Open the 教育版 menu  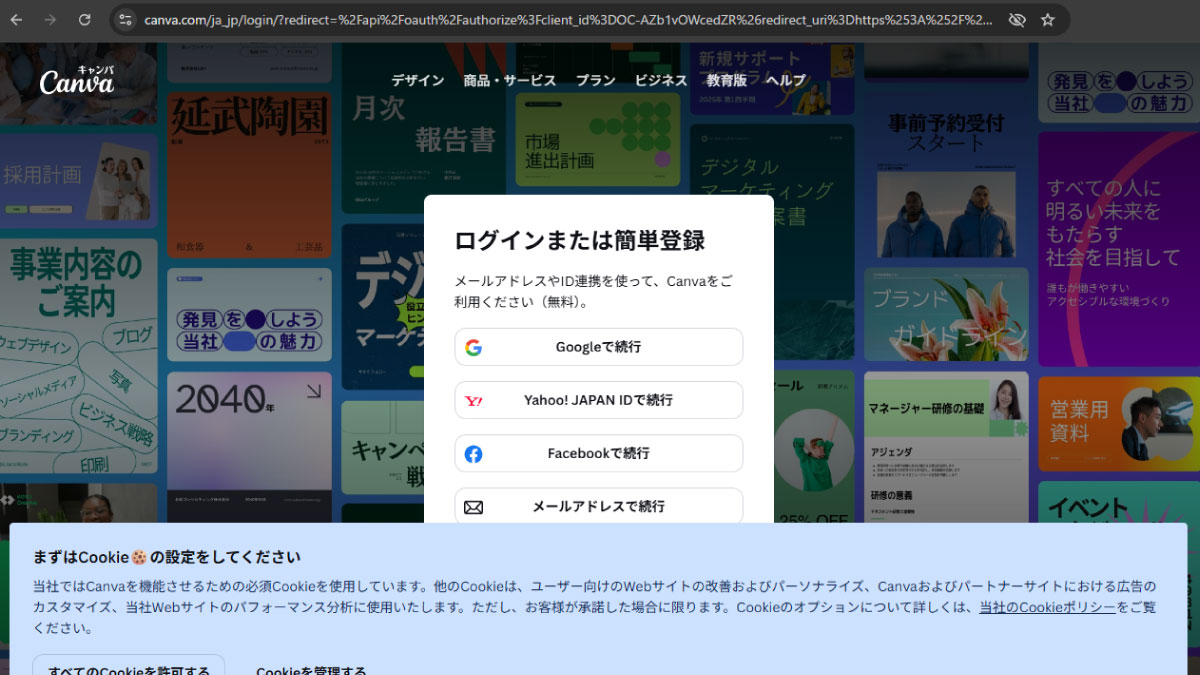727,80
